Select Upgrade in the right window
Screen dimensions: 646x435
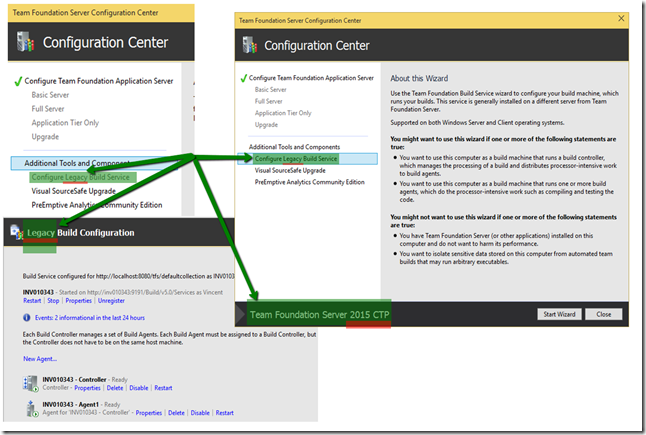tap(266, 125)
